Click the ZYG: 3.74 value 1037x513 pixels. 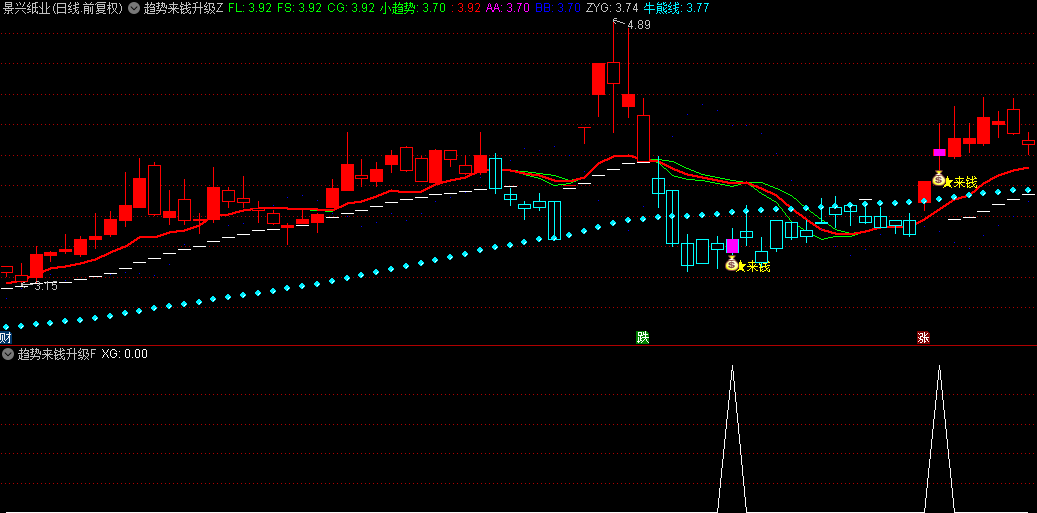click(x=612, y=9)
